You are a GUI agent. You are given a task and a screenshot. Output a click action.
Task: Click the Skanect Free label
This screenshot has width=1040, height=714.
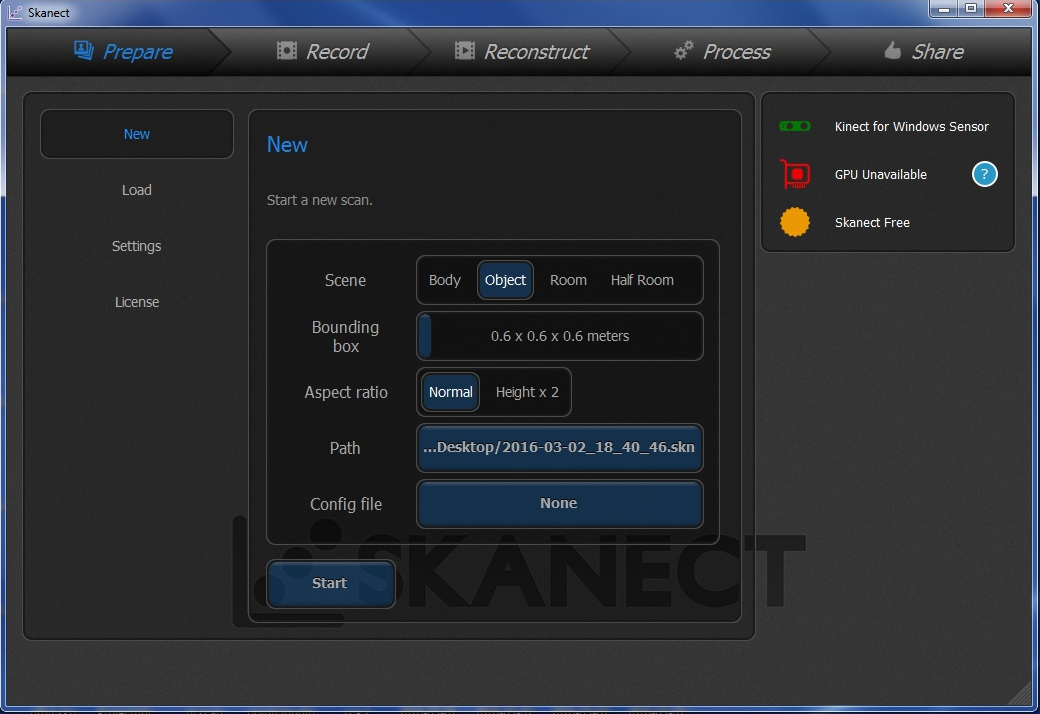[872, 222]
